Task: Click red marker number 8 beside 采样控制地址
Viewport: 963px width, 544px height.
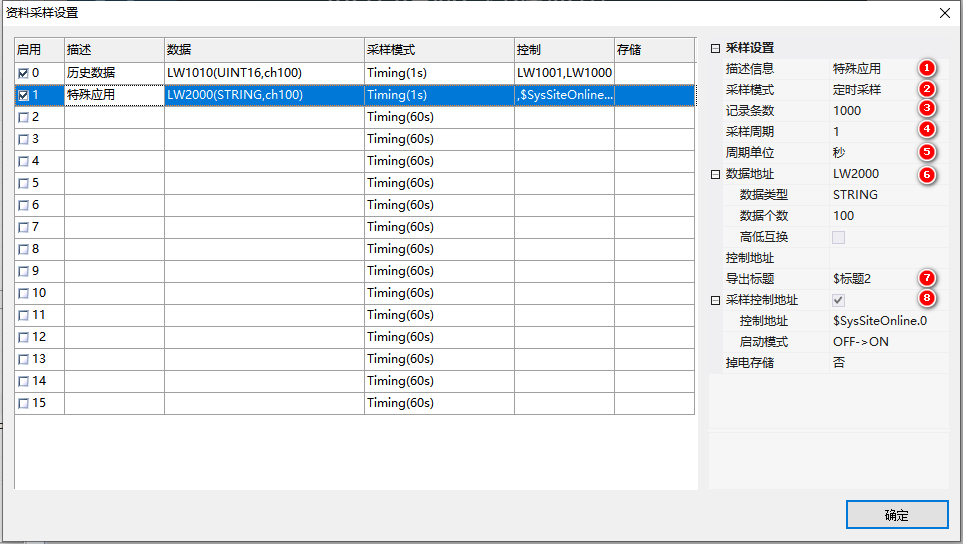Action: (927, 297)
